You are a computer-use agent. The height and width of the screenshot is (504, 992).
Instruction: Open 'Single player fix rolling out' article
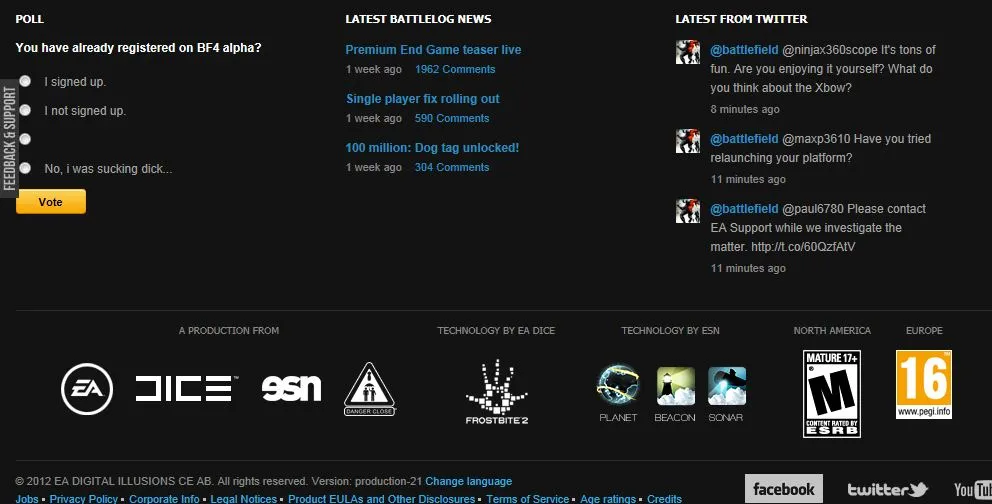pyautogui.click(x=423, y=99)
